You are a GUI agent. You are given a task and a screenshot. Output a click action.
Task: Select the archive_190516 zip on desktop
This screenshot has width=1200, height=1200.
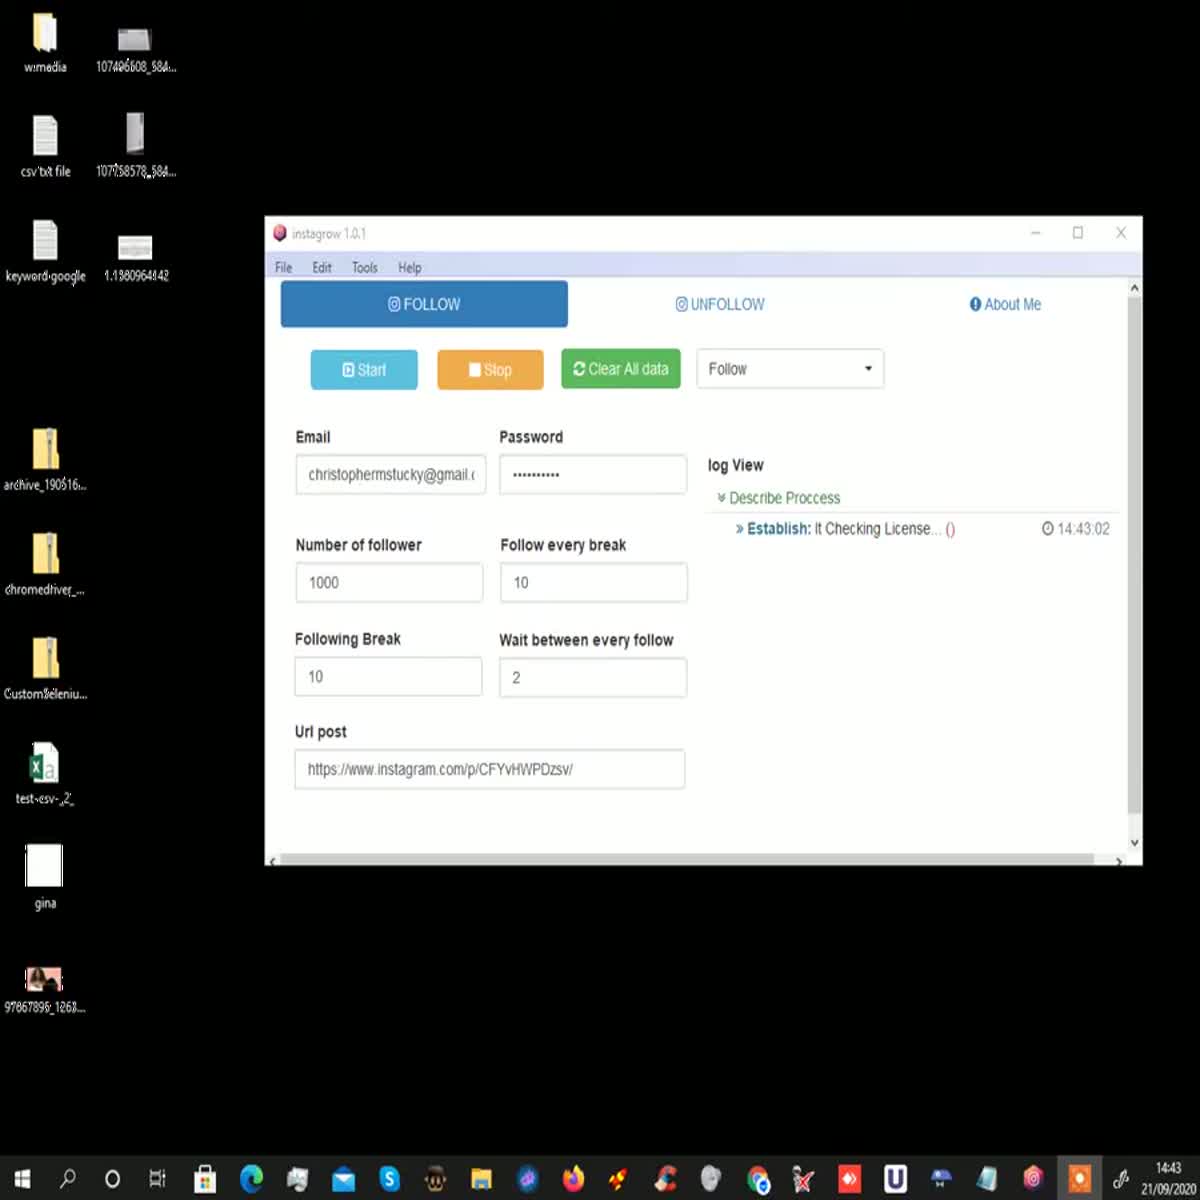(x=45, y=460)
